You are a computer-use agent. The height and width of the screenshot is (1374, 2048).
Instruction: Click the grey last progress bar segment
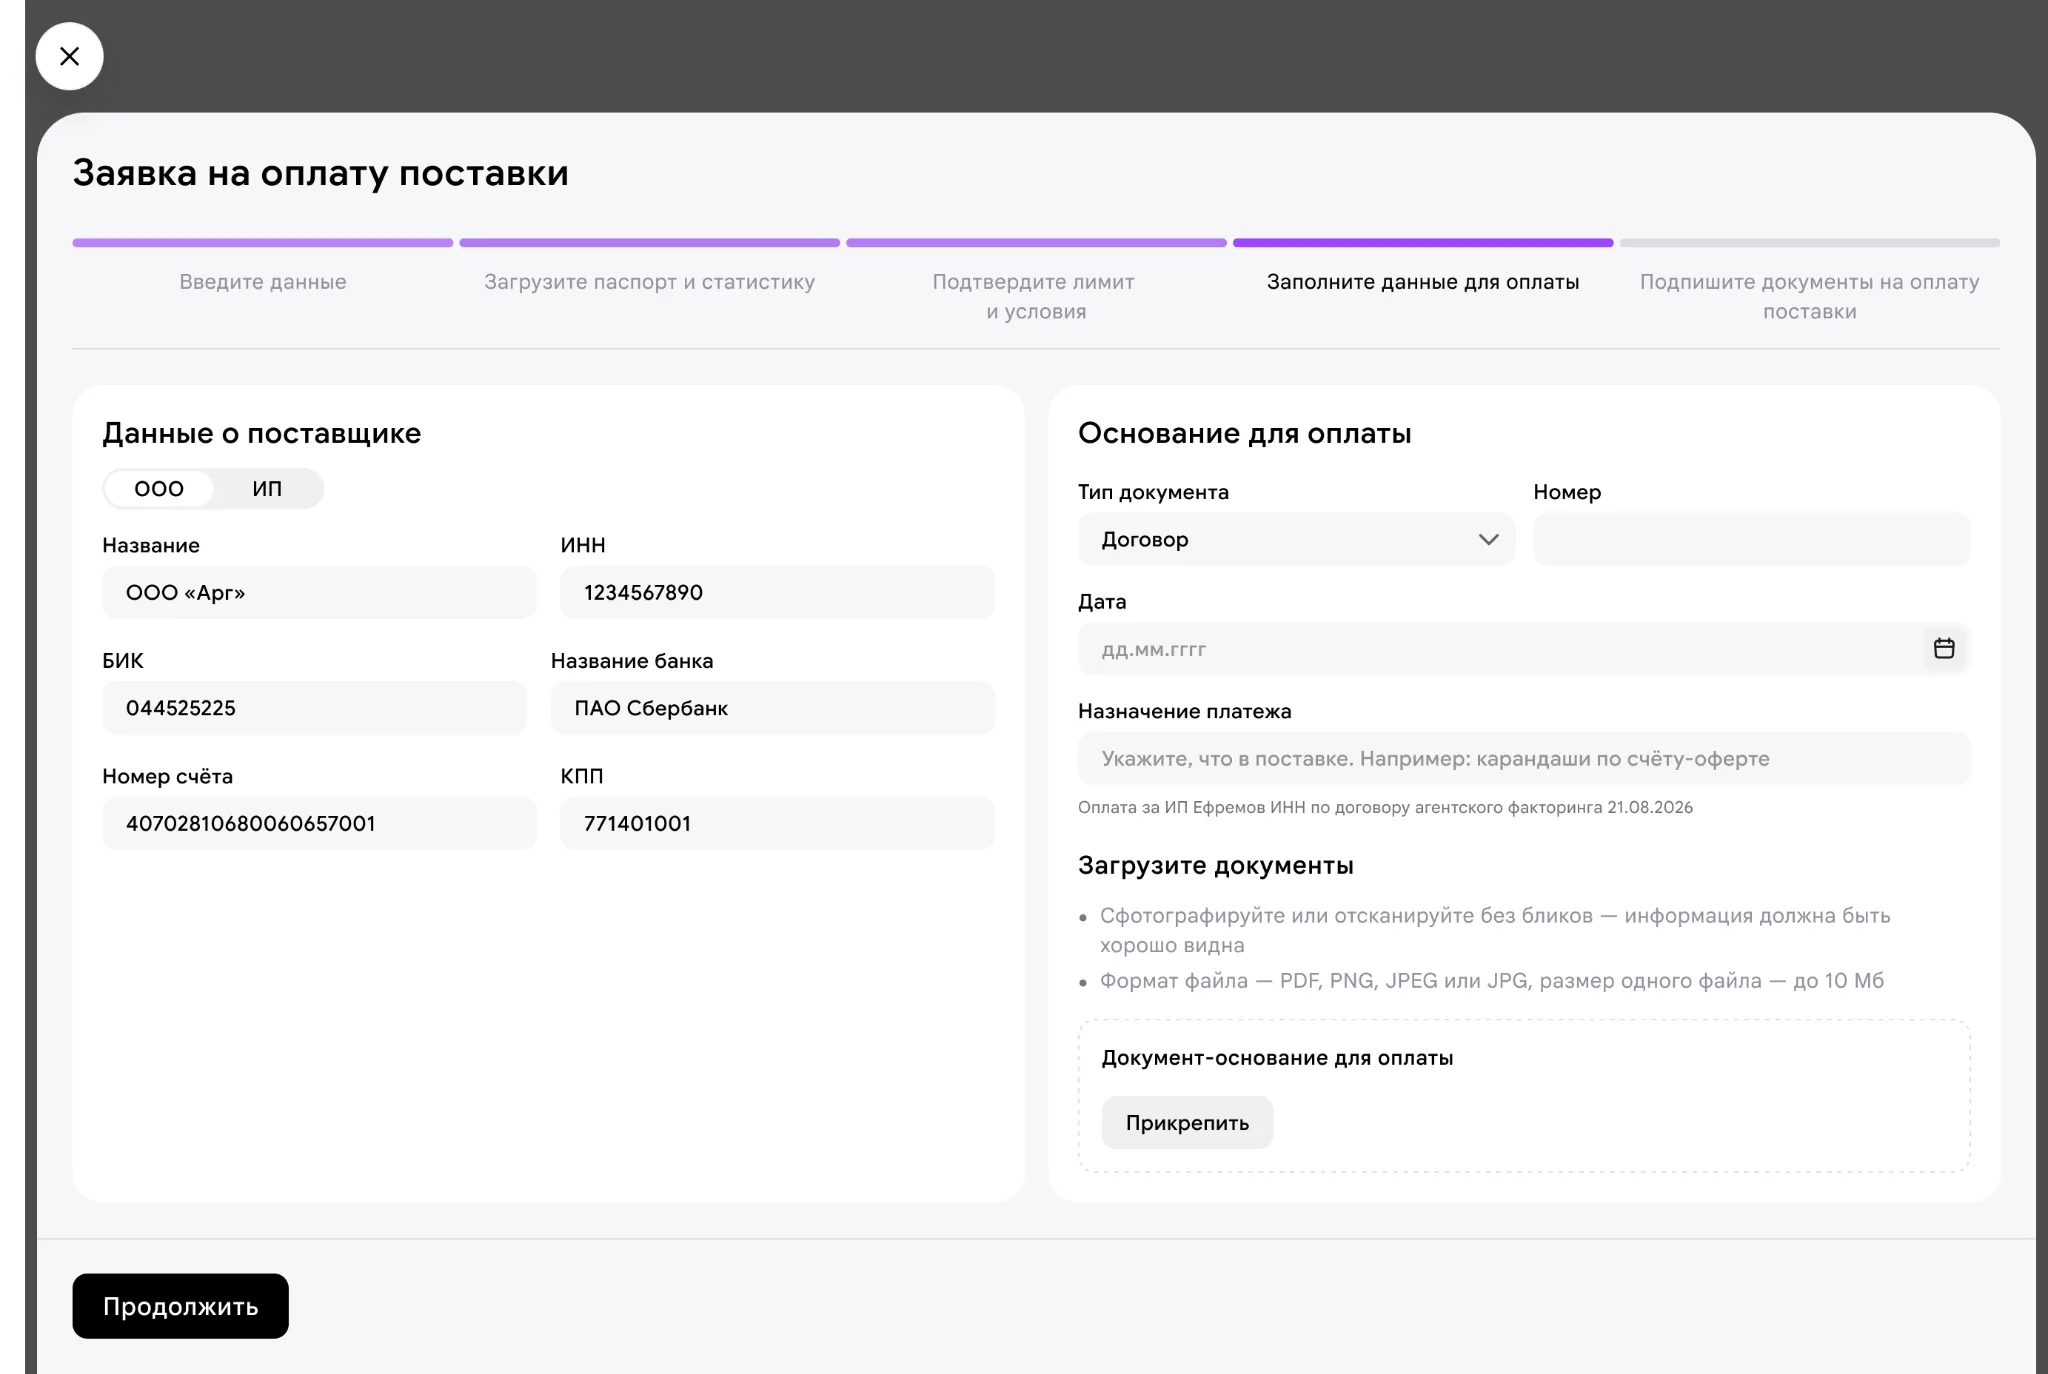click(1810, 243)
